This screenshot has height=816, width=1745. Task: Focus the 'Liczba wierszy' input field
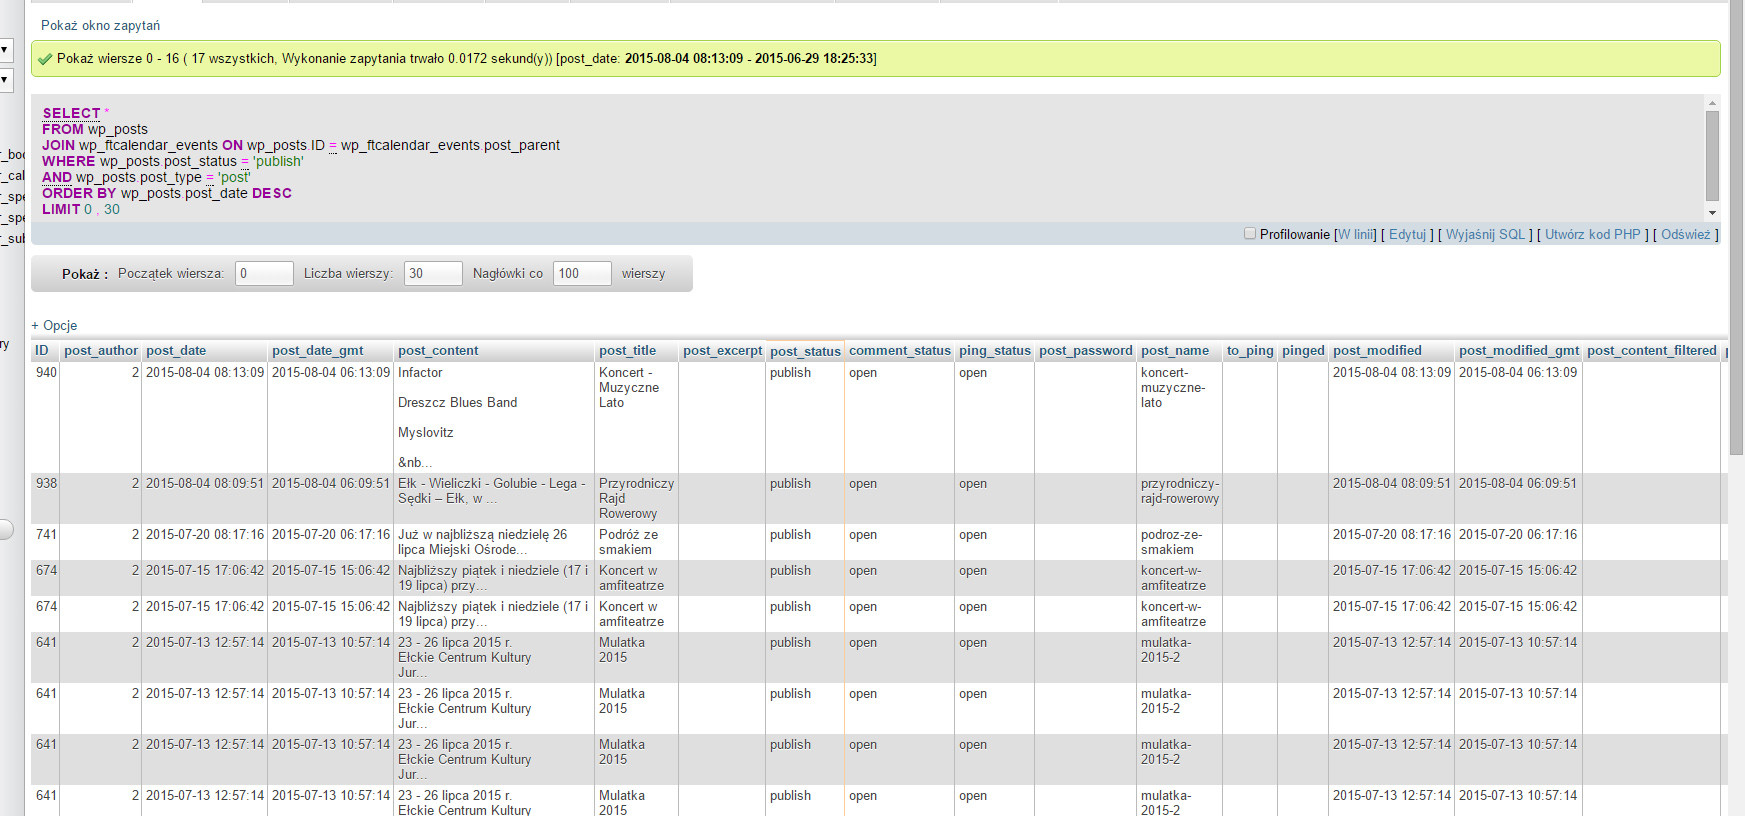coord(433,273)
